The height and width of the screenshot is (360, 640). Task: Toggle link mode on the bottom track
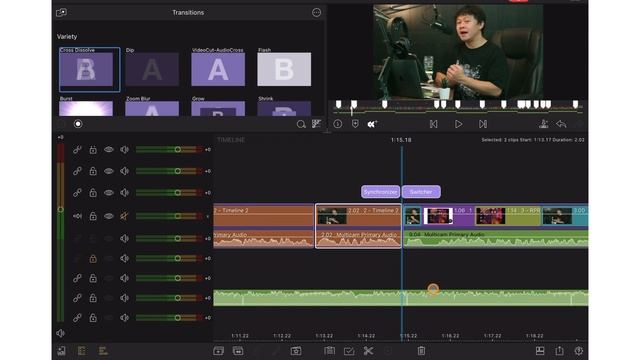pyautogui.click(x=77, y=318)
